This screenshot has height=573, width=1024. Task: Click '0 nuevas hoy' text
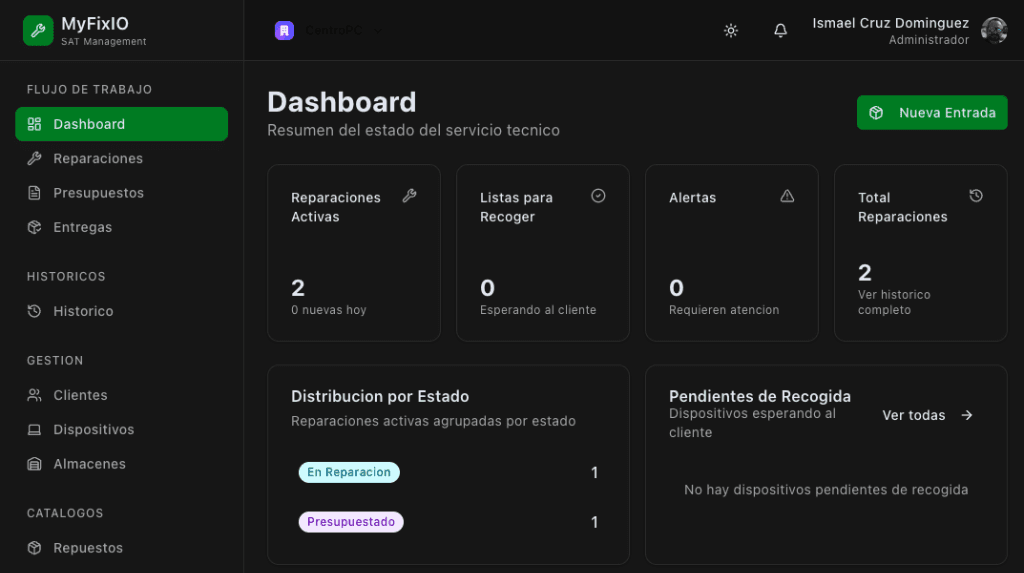[328, 310]
